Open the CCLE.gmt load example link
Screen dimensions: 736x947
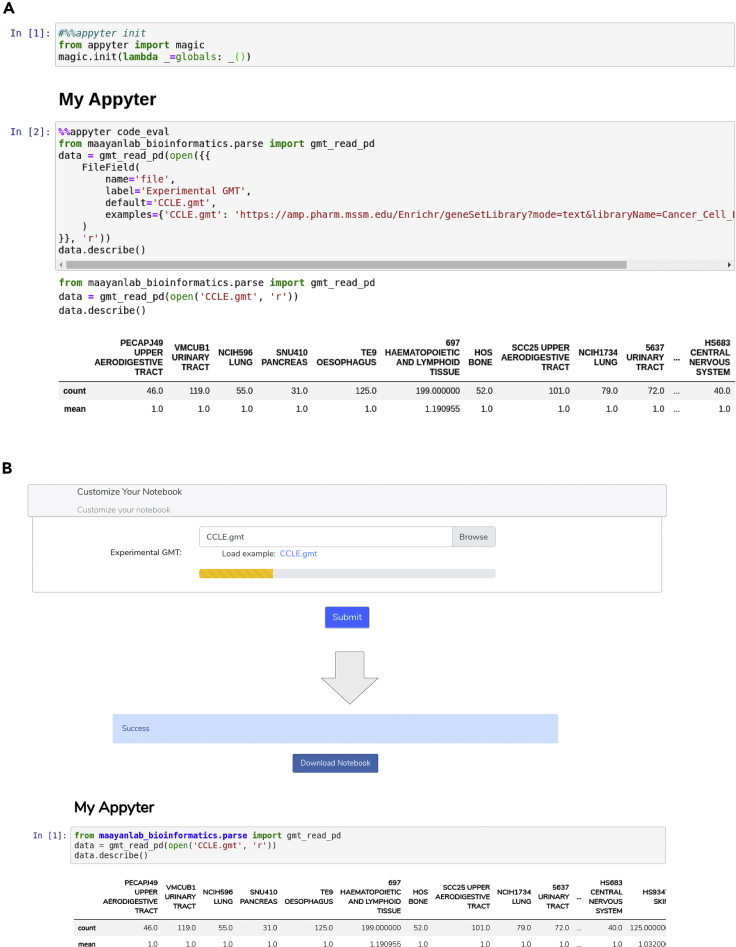point(298,553)
